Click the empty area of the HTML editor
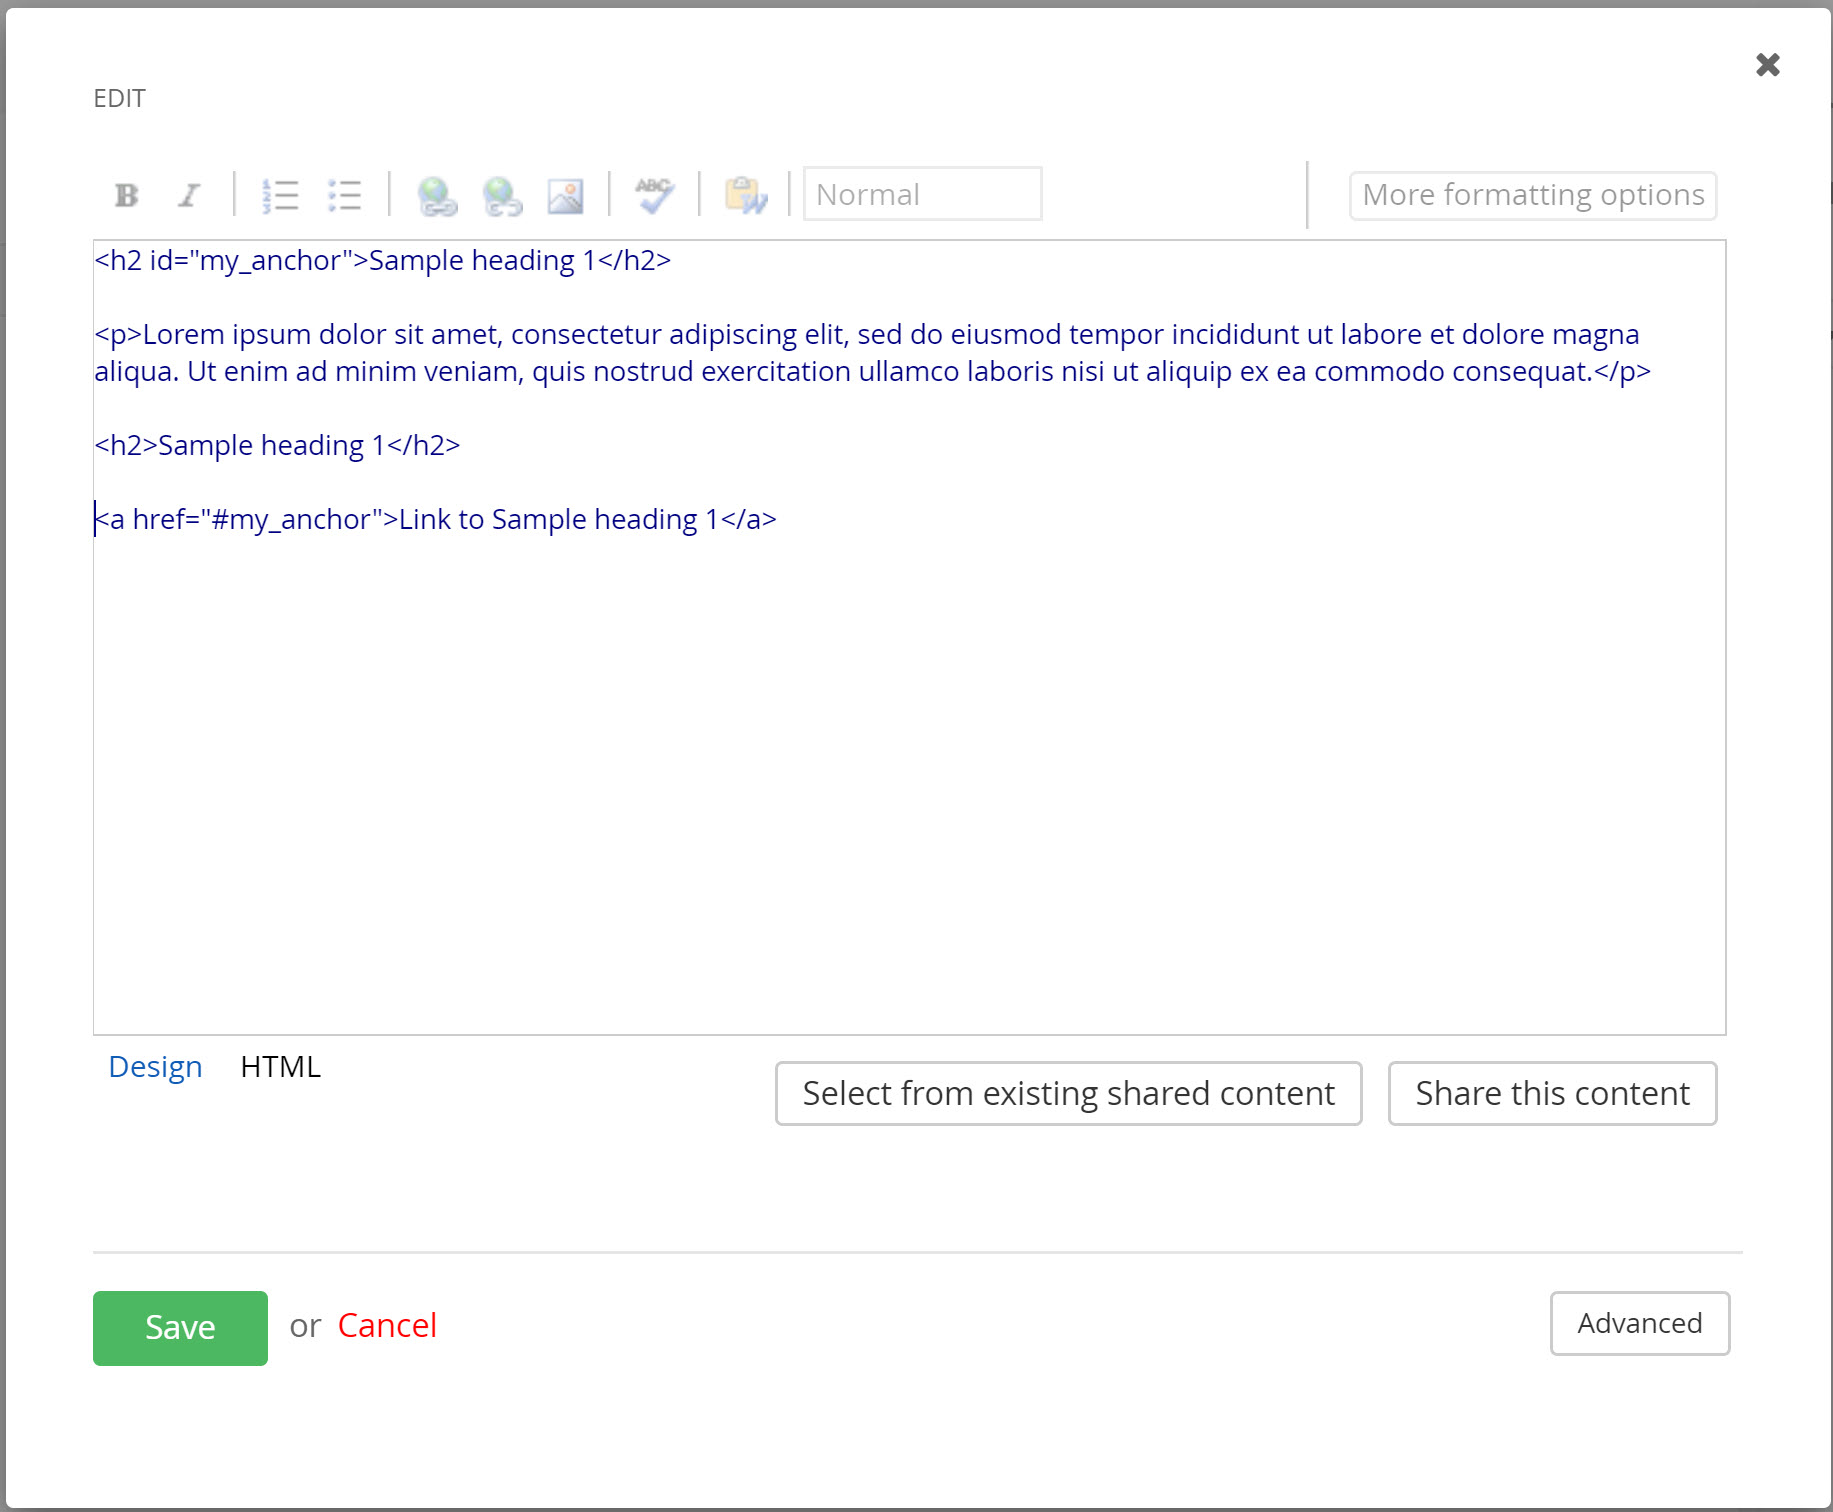The height and width of the screenshot is (1512, 1833). tap(909, 785)
